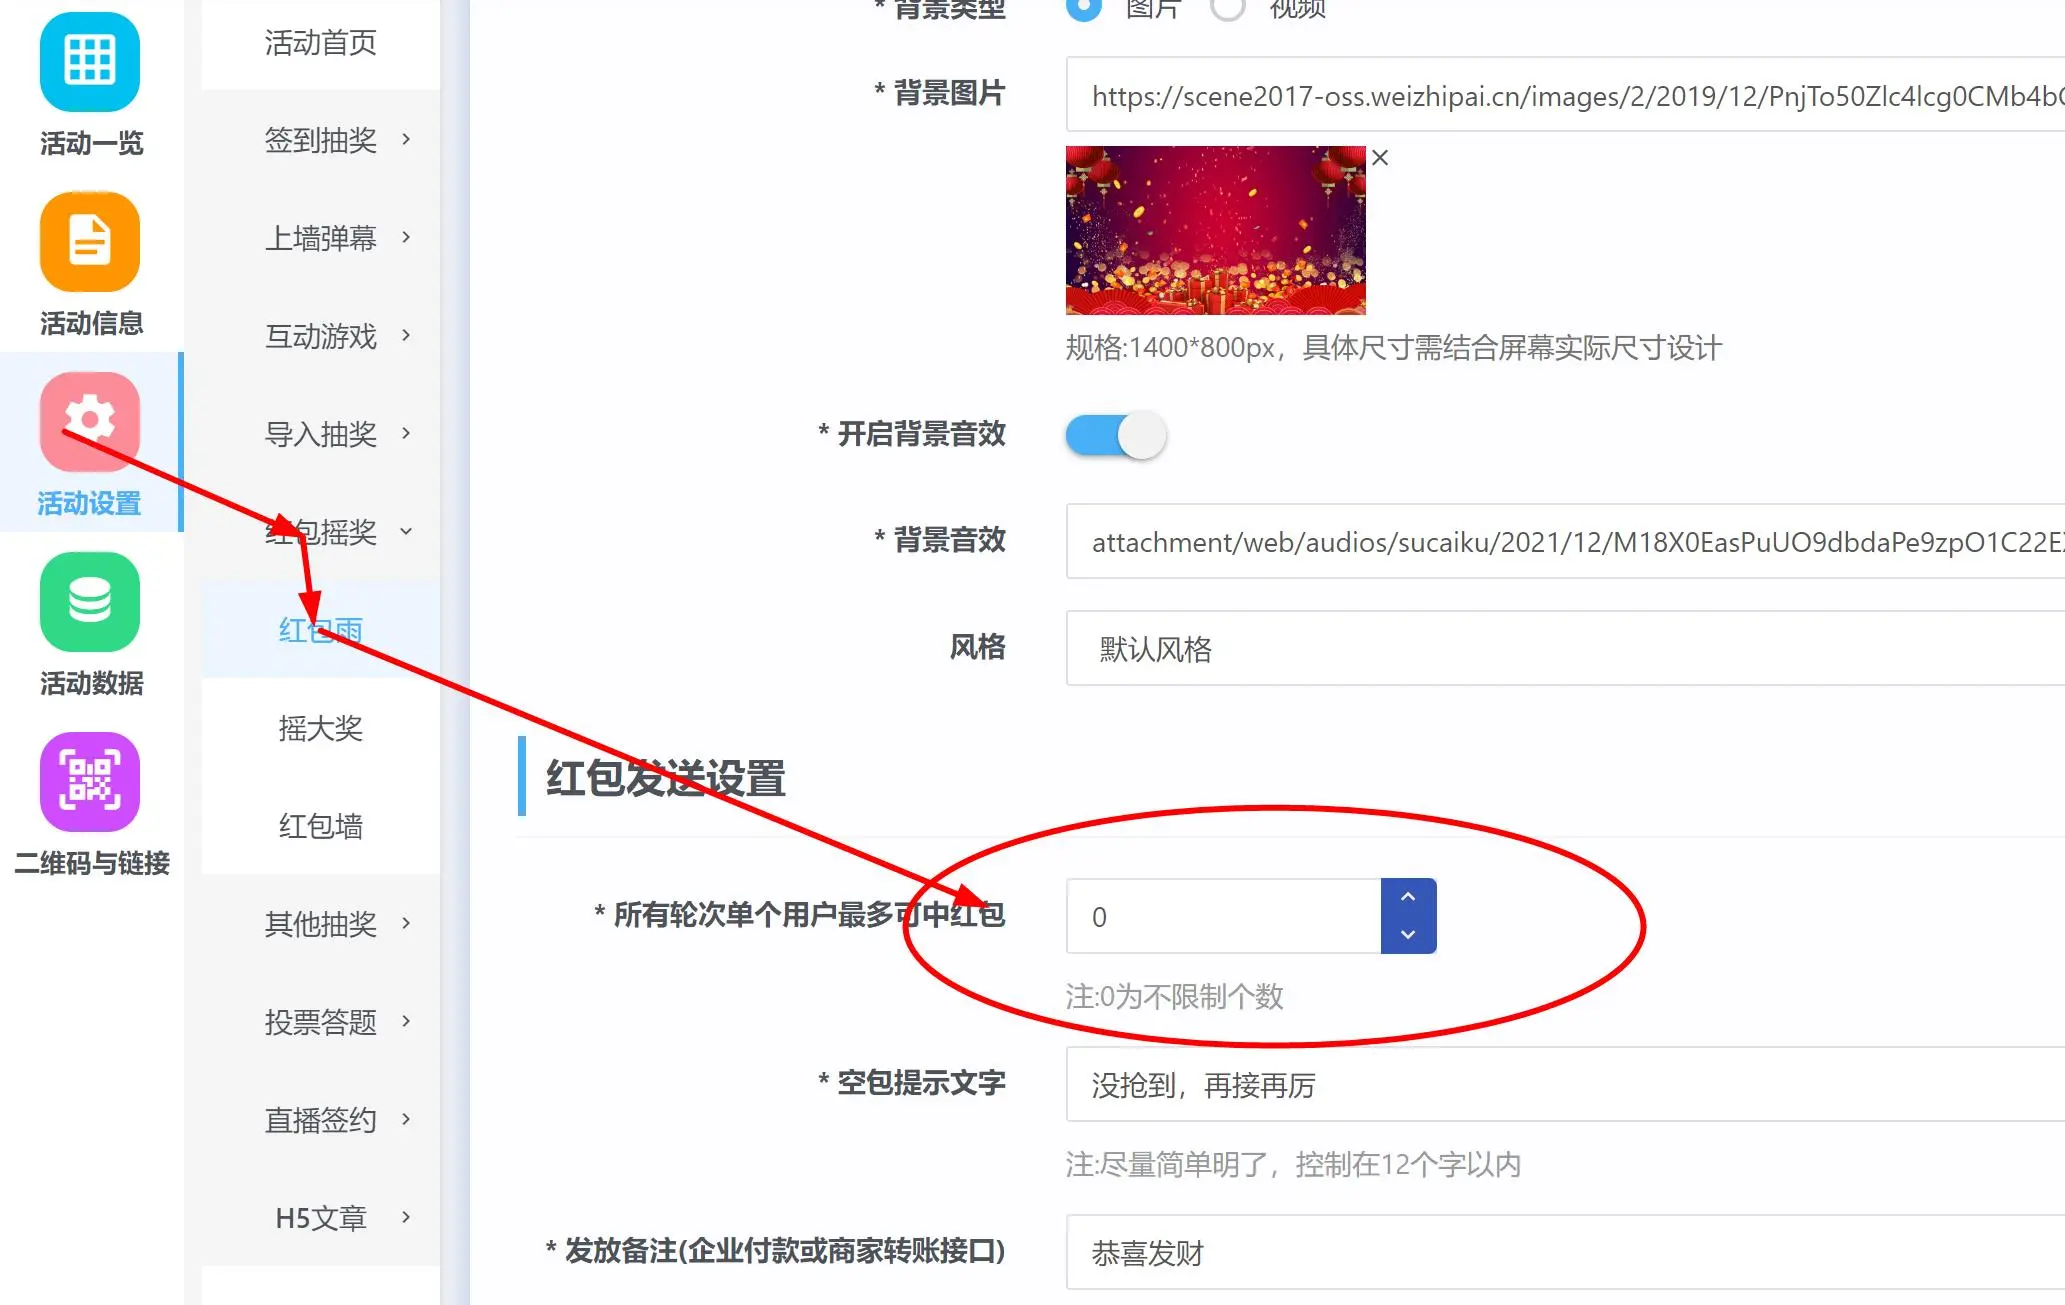Open the 活动数据 database icon

click(x=90, y=602)
